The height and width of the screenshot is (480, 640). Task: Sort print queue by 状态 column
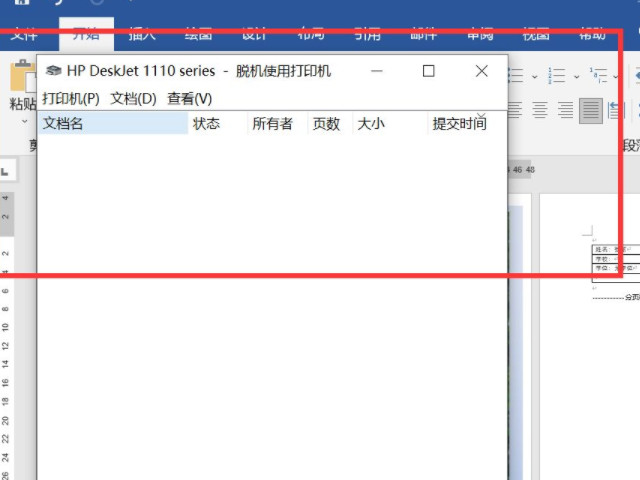218,123
